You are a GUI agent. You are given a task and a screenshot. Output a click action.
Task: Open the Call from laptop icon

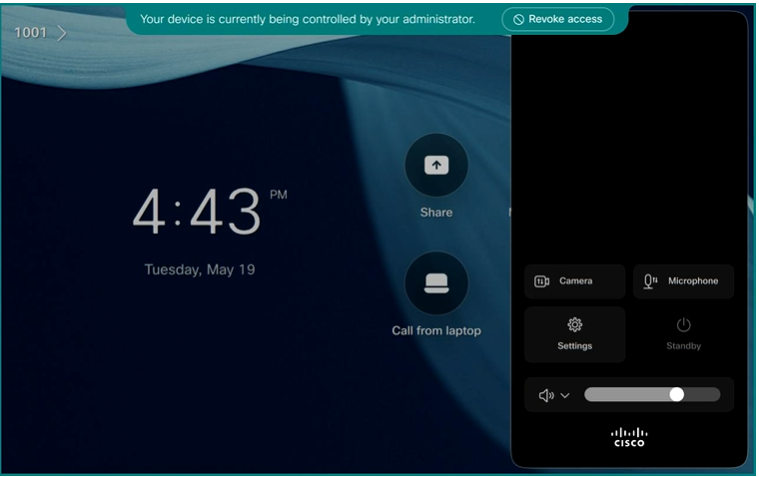coord(436,283)
